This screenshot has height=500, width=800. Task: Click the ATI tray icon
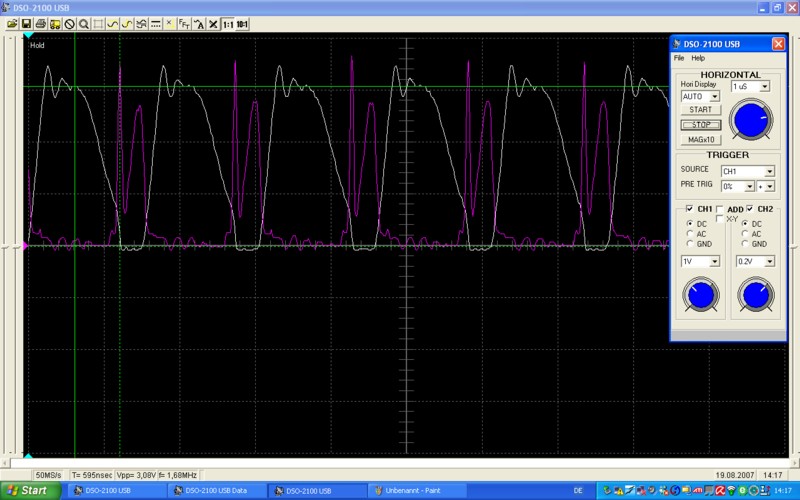coord(697,490)
